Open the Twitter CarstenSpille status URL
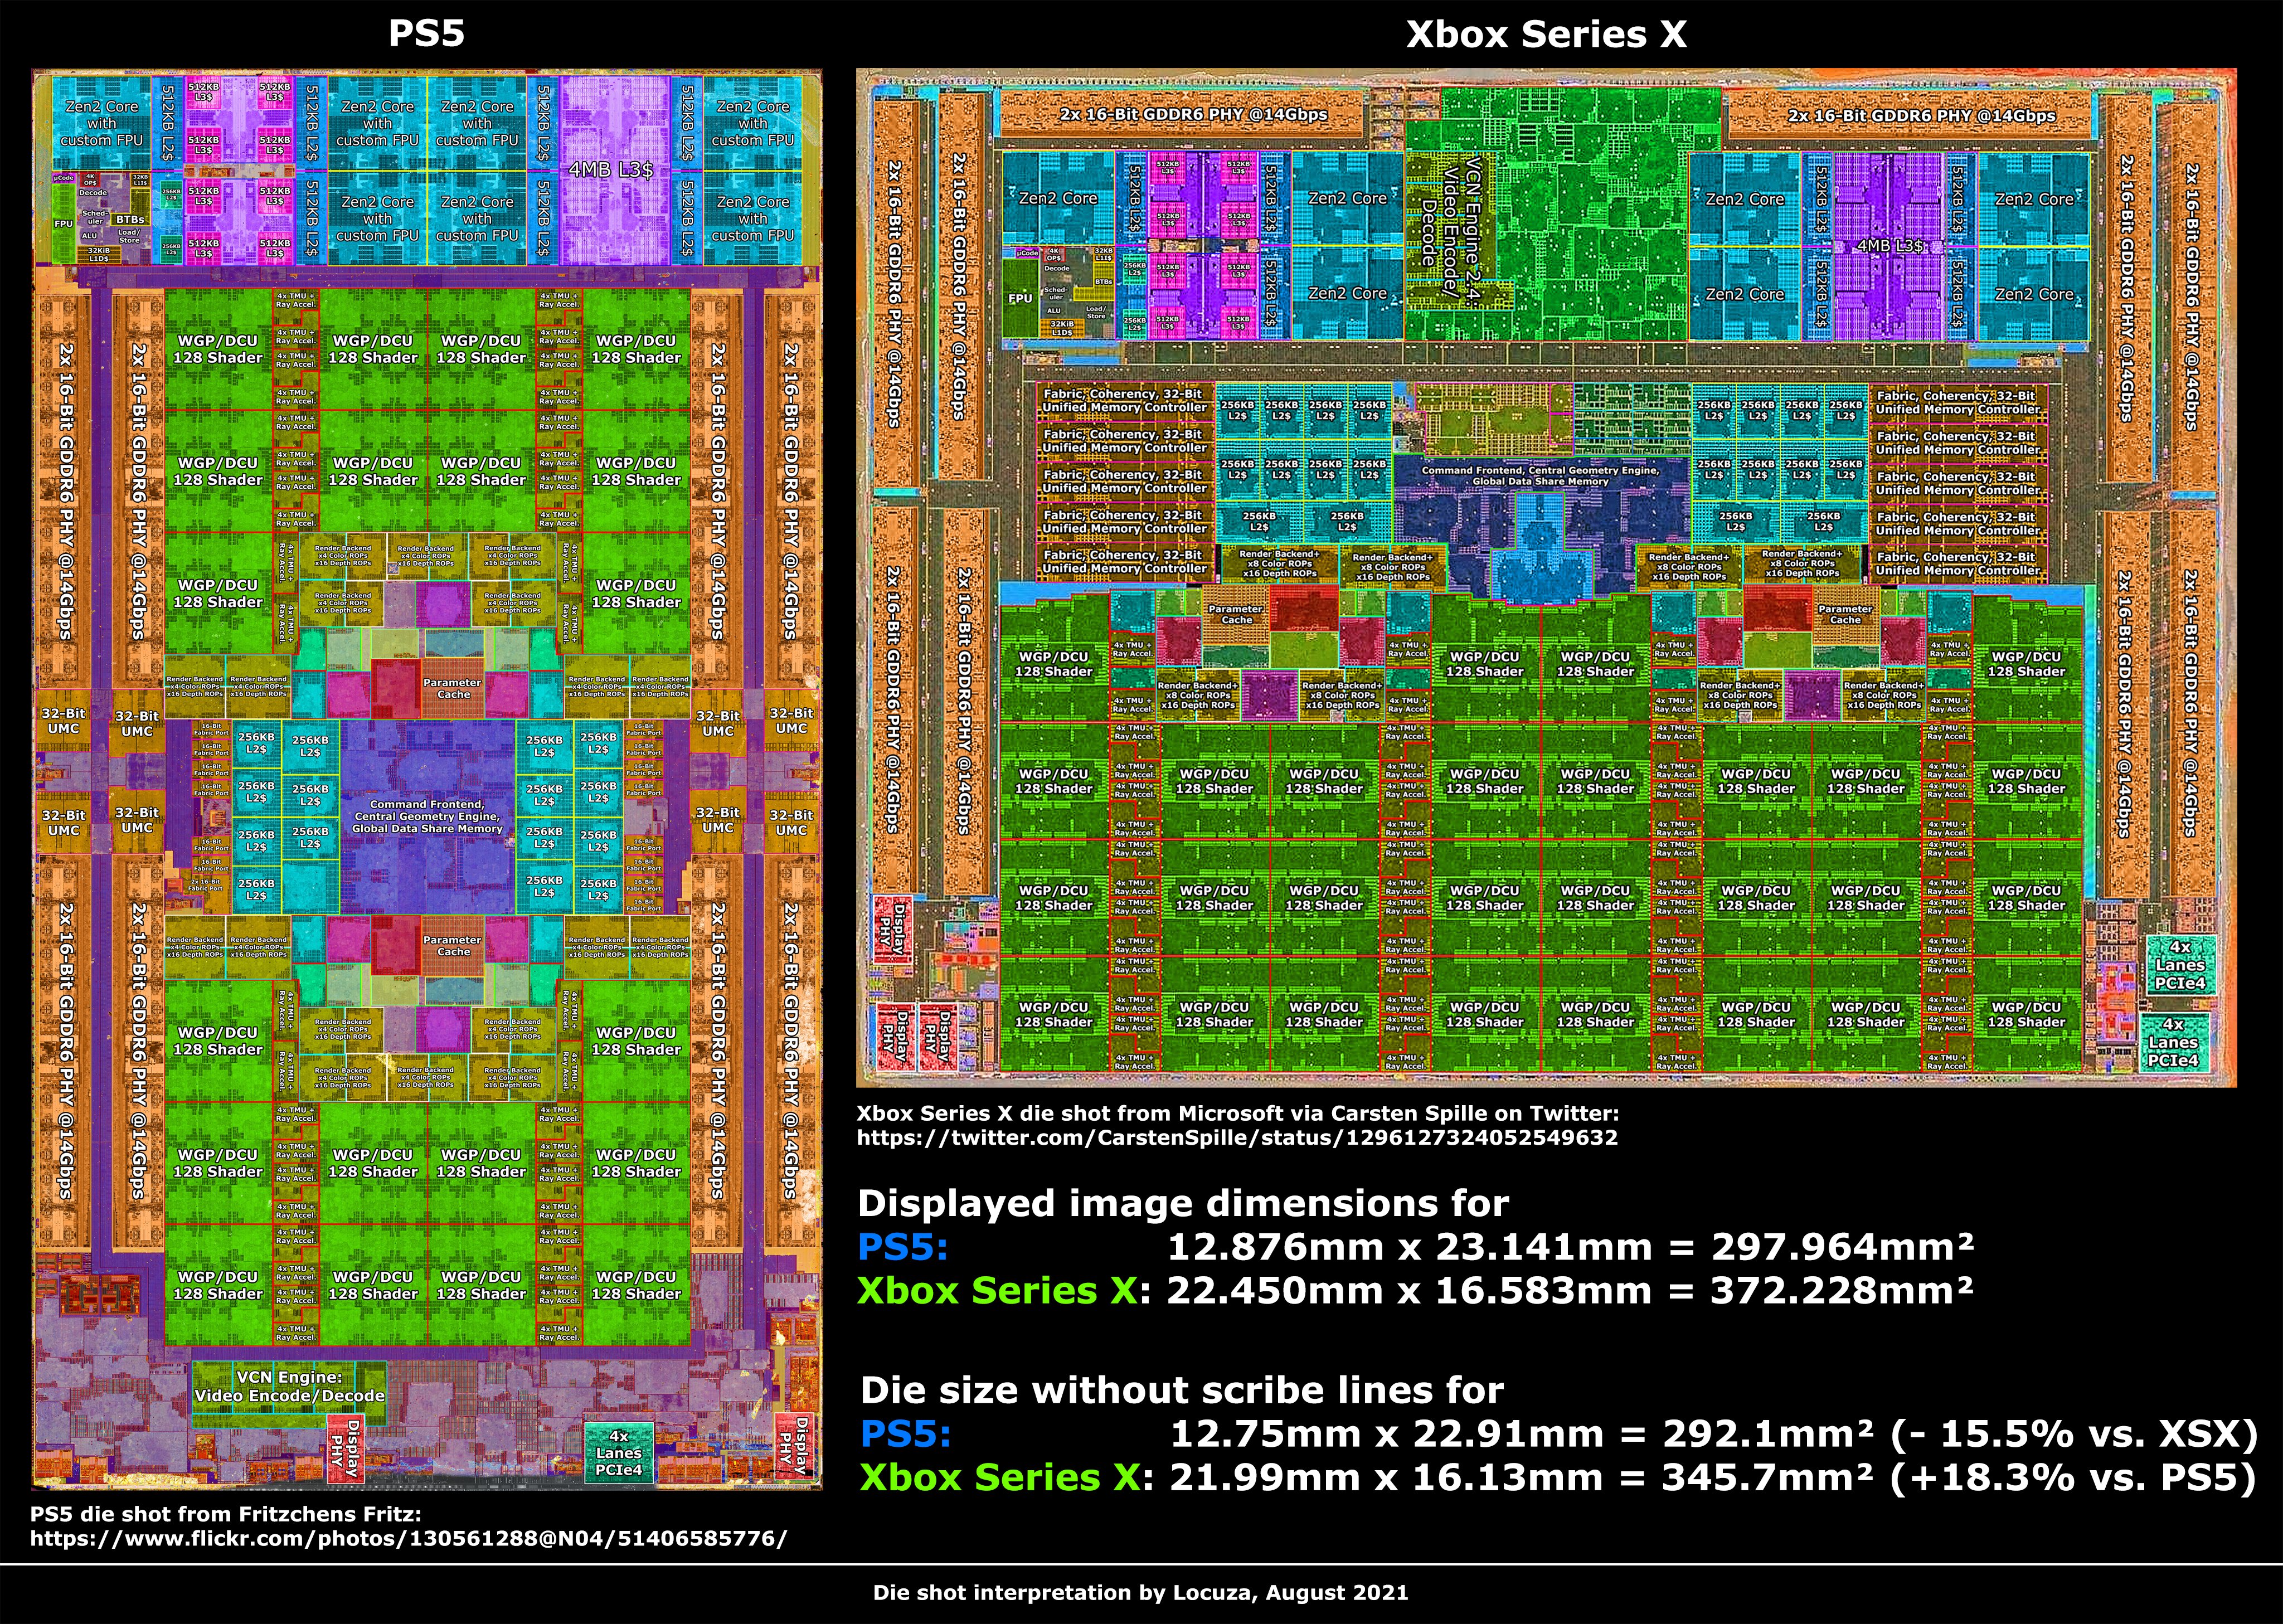Screen dimensions: 2283x1624 [1237, 1137]
